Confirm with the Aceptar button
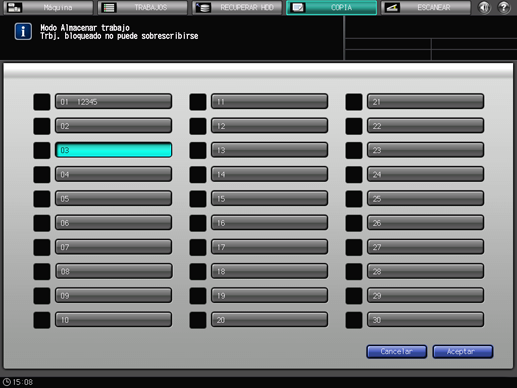This screenshot has height=388, width=517. [463, 352]
